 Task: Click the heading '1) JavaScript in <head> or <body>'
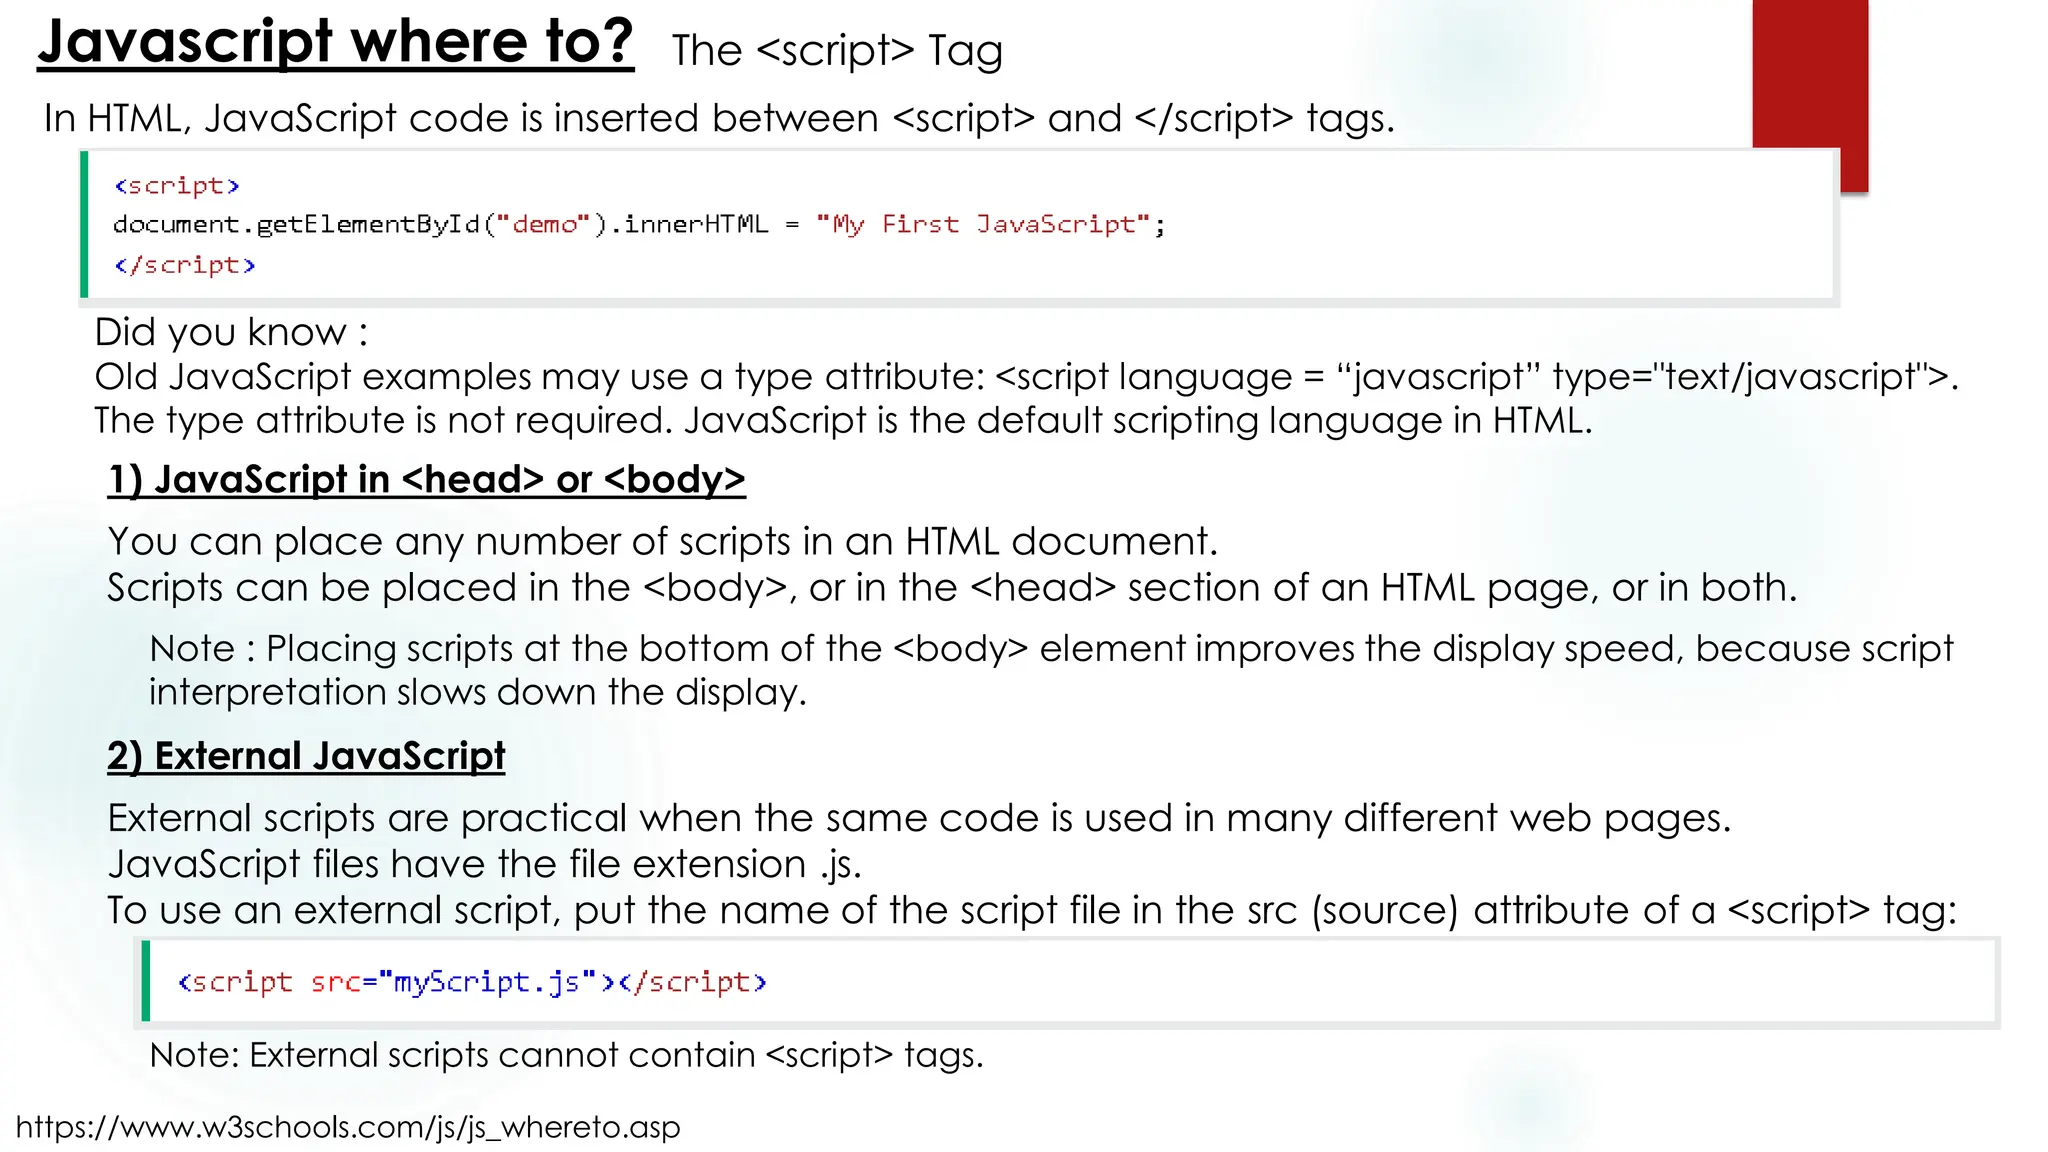[426, 480]
